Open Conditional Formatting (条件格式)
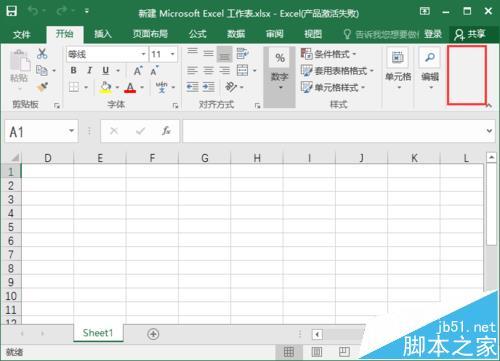 point(329,54)
